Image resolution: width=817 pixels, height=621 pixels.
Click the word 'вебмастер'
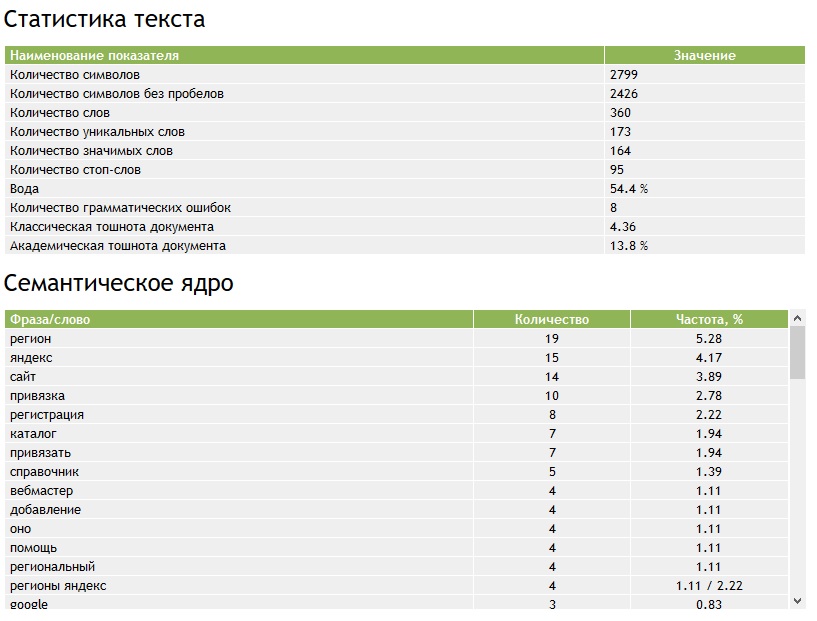tap(41, 491)
